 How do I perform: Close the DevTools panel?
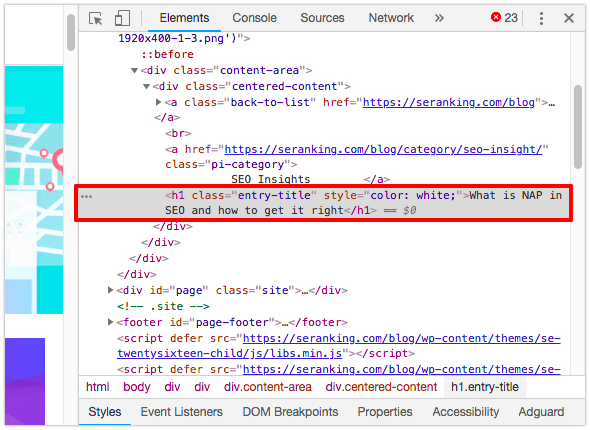click(569, 18)
